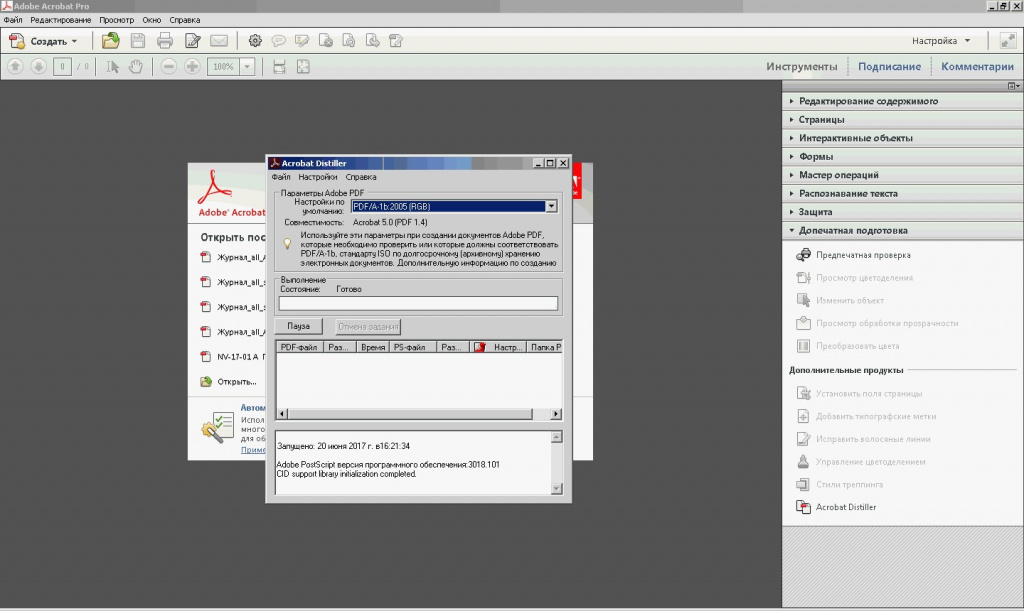Click the save floppy disk icon
The height and width of the screenshot is (611, 1024).
(138, 41)
